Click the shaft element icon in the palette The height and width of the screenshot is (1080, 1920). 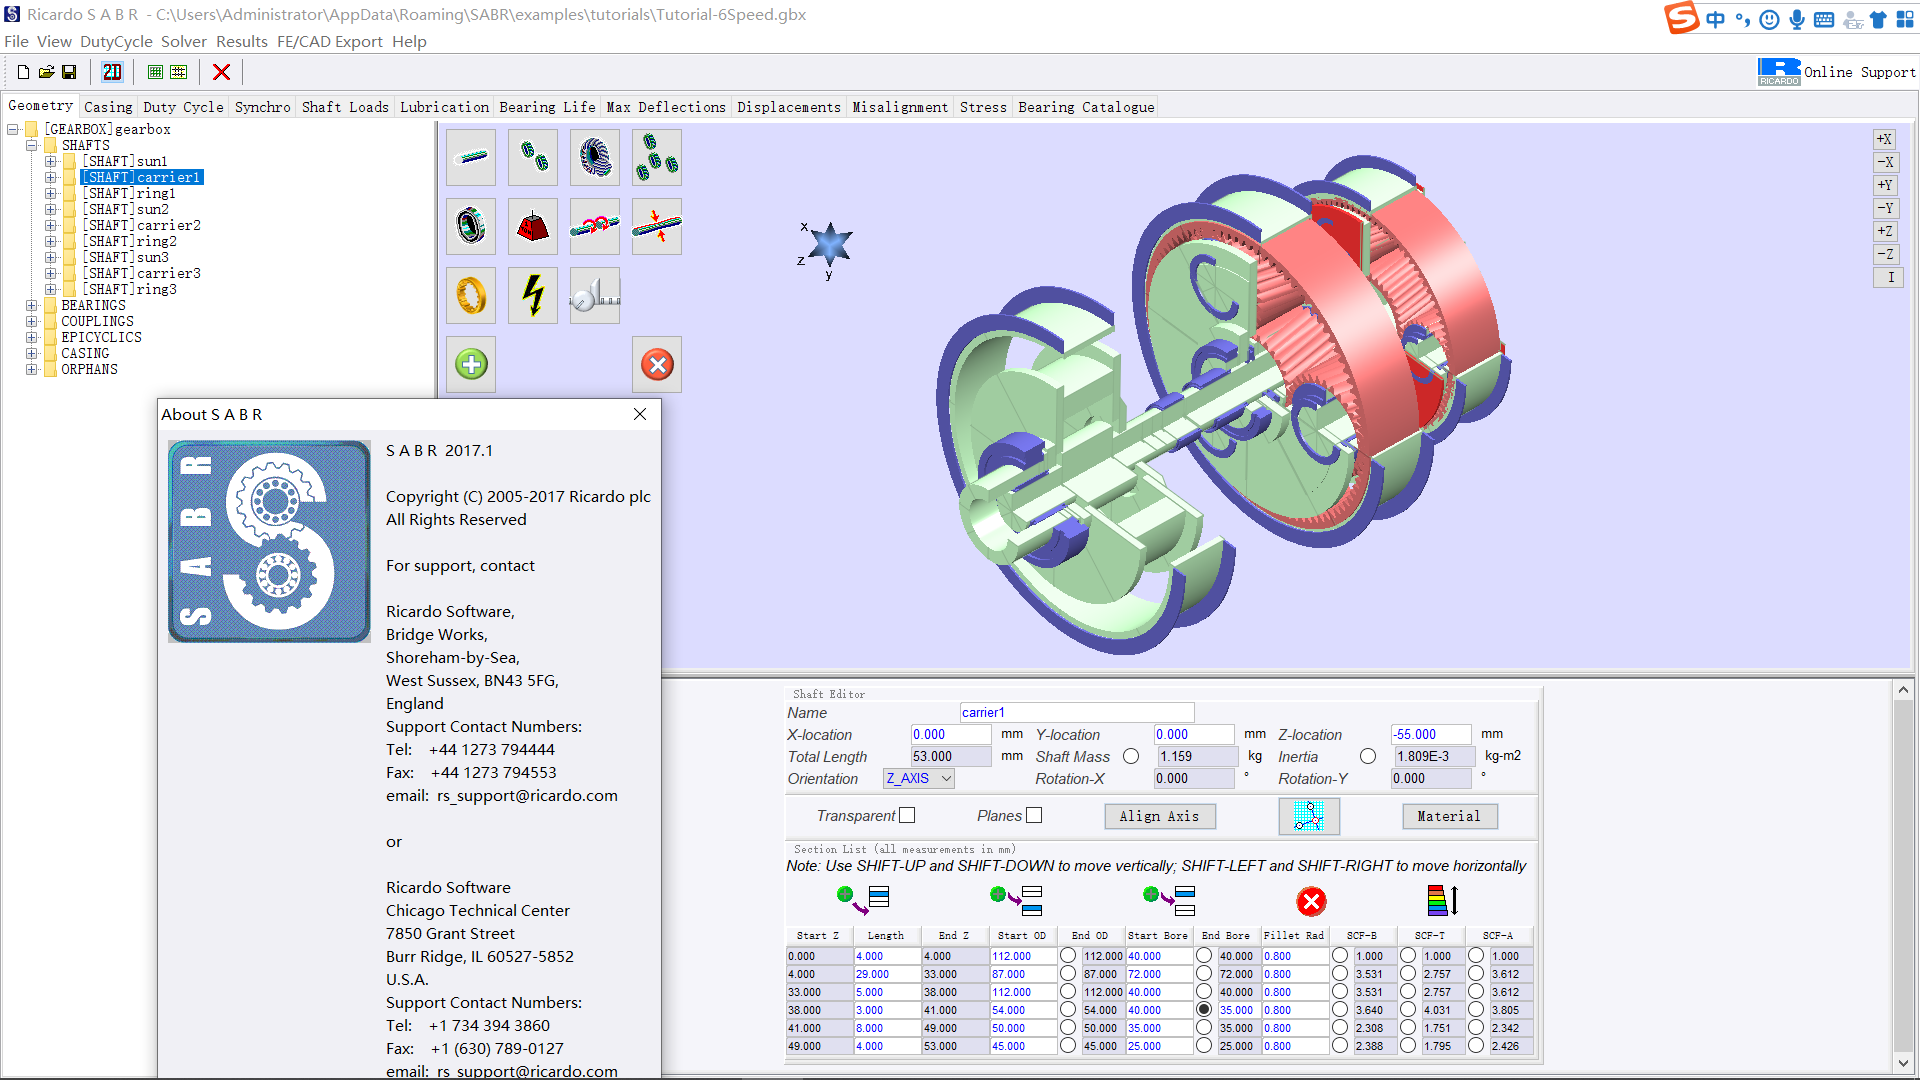point(471,157)
